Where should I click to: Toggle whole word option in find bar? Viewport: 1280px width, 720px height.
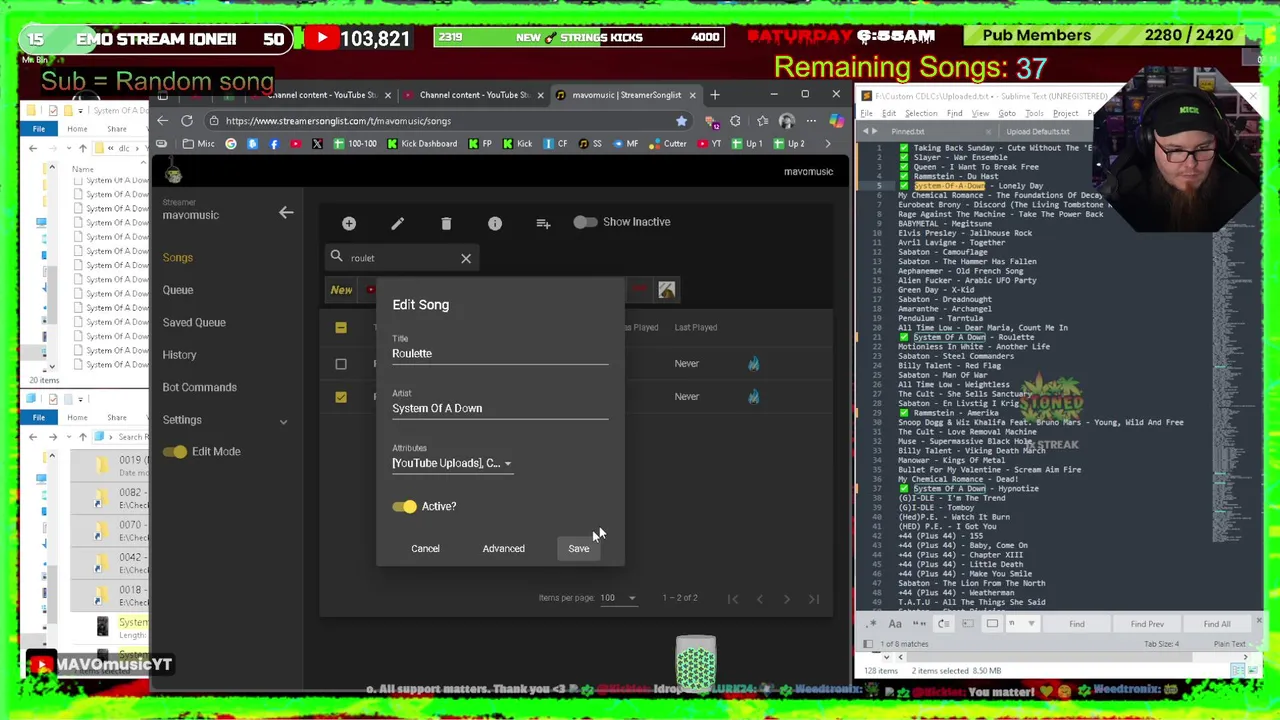click(x=919, y=624)
